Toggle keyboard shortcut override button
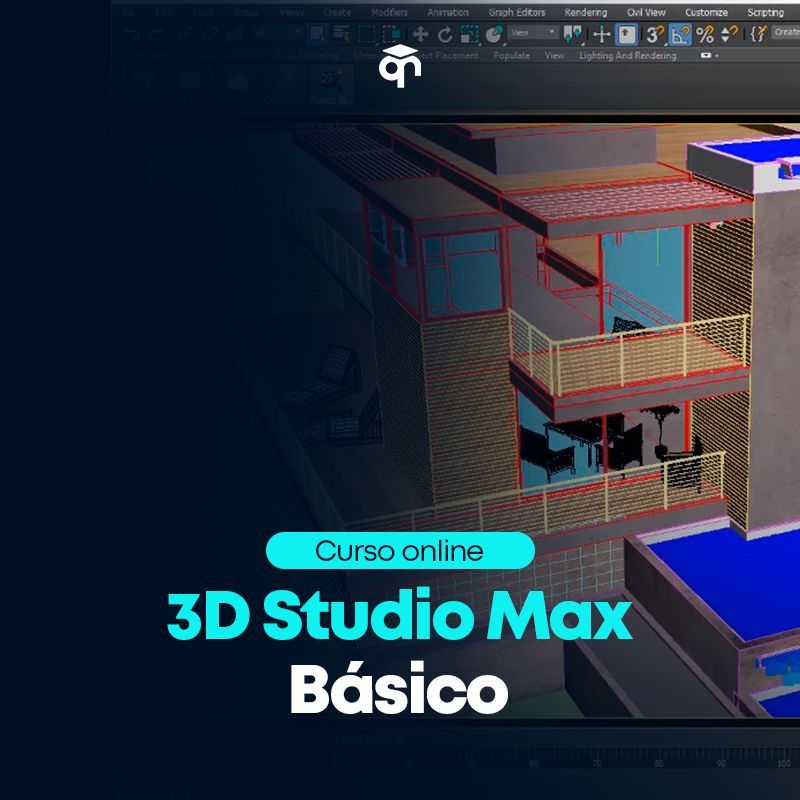The width and height of the screenshot is (800, 800). click(626, 34)
